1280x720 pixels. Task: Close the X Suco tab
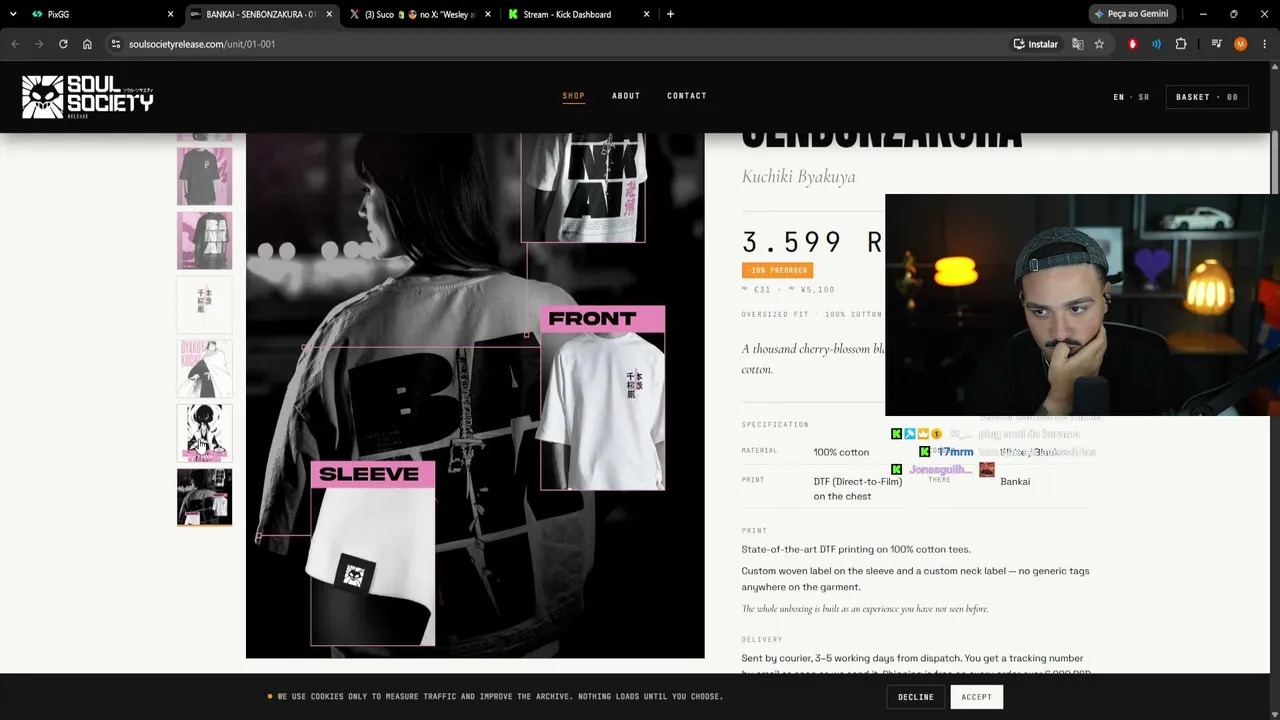click(x=488, y=14)
